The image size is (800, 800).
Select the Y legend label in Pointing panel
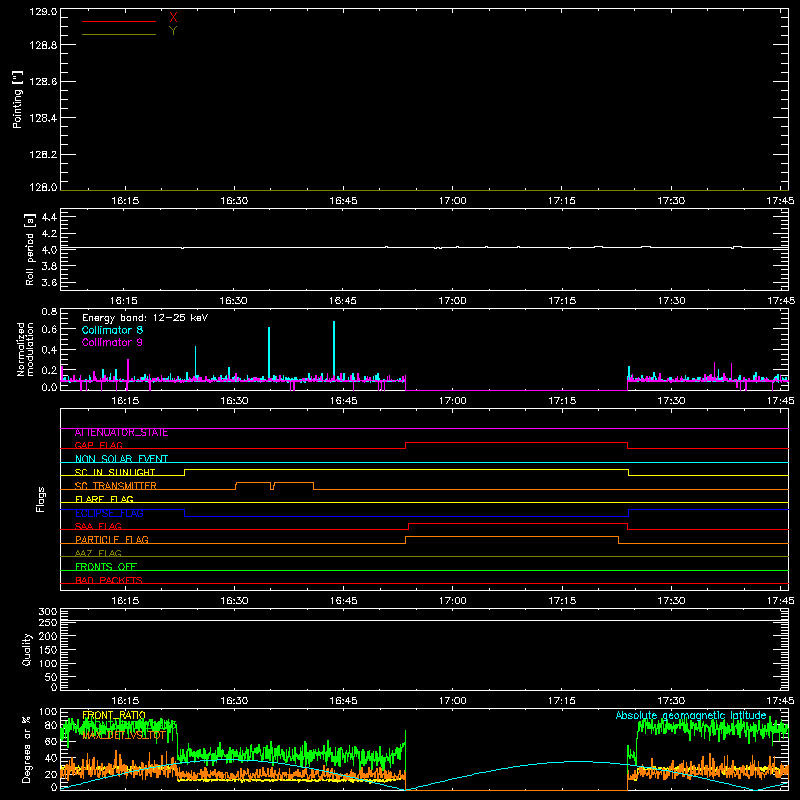click(x=173, y=31)
